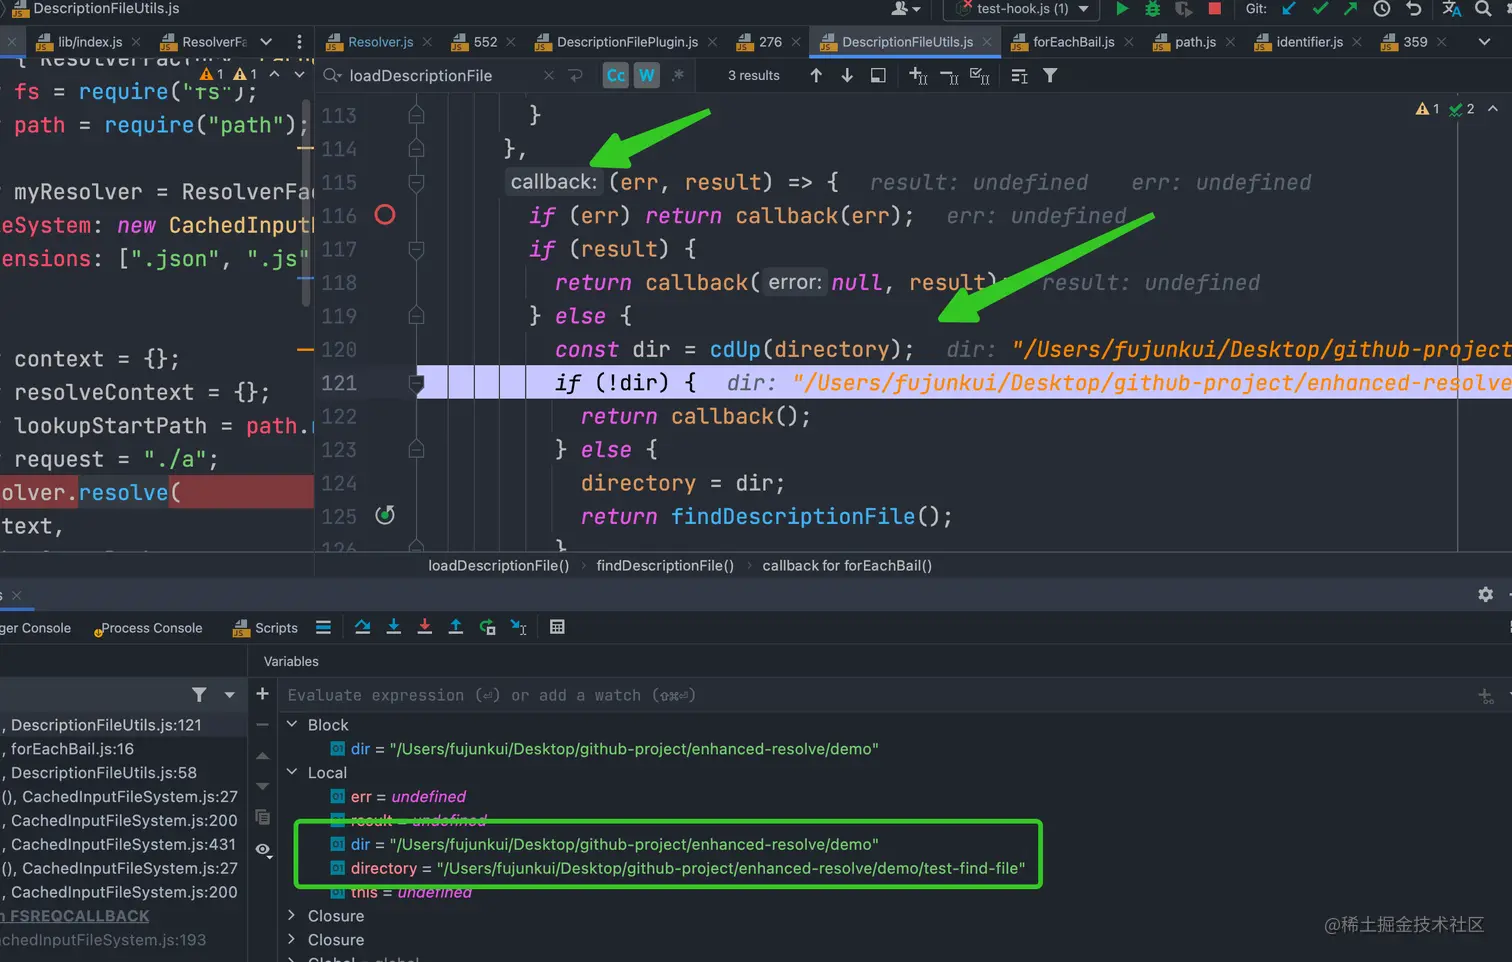Image resolution: width=1512 pixels, height=962 pixels.
Task: Open the Process Console tab
Action: pos(151,628)
